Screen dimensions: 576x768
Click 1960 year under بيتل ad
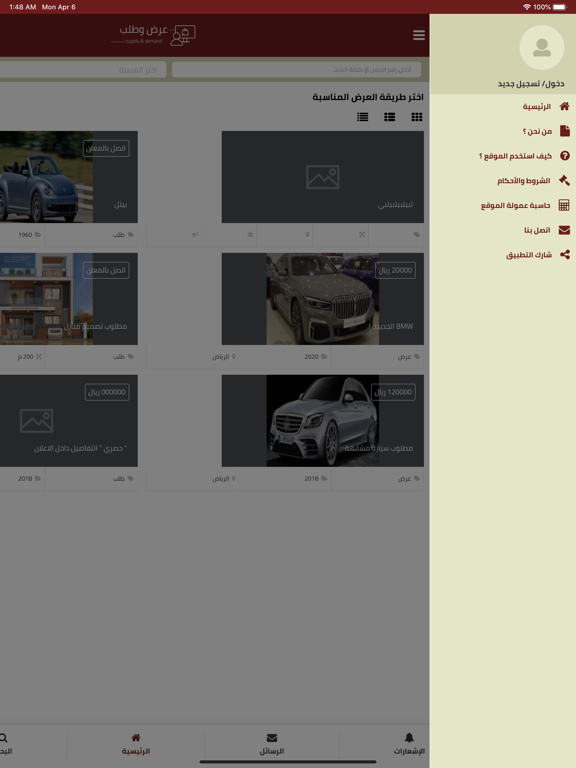click(x=29, y=235)
